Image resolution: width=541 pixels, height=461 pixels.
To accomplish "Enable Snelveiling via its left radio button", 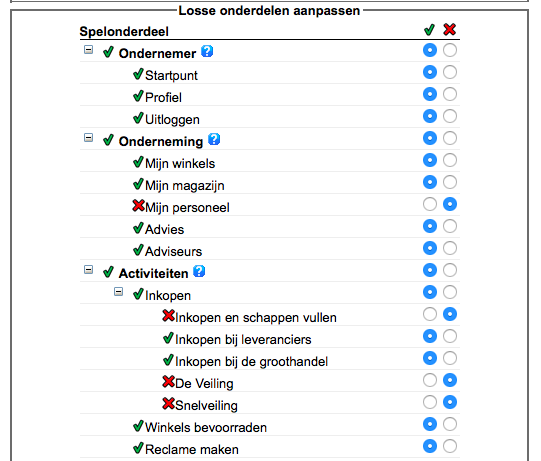I will coord(430,402).
